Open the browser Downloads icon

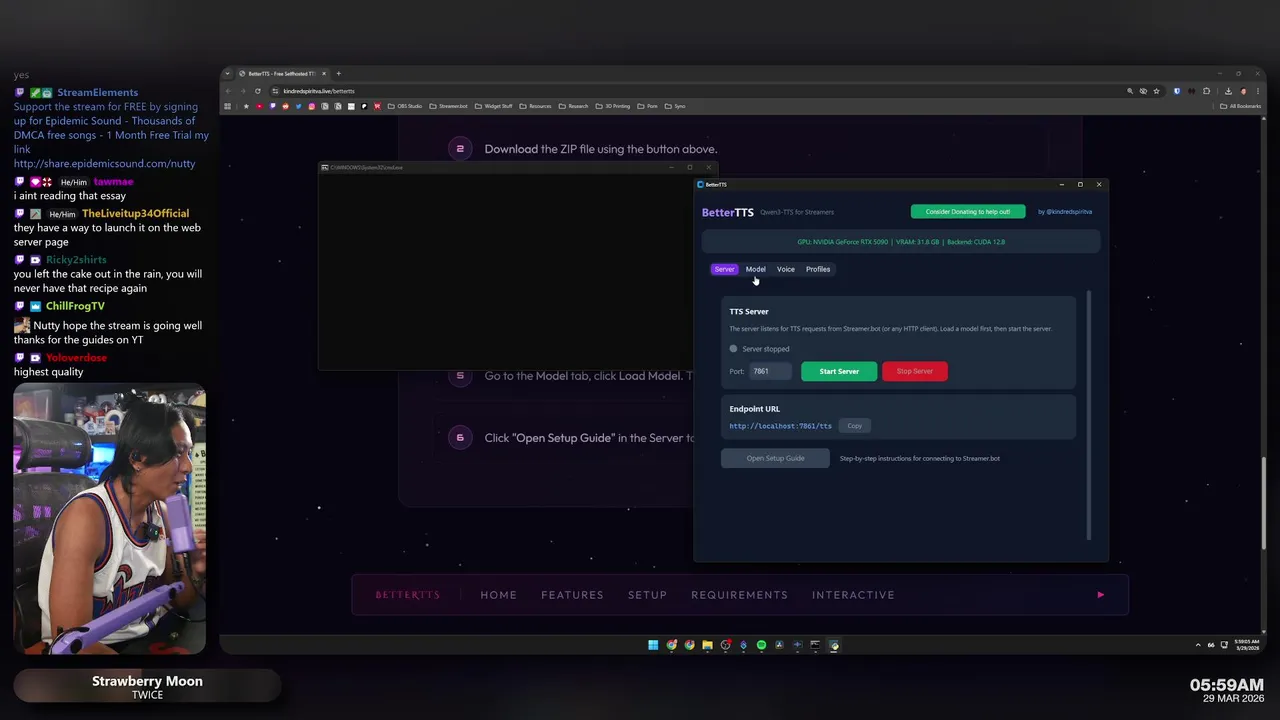point(1228,91)
